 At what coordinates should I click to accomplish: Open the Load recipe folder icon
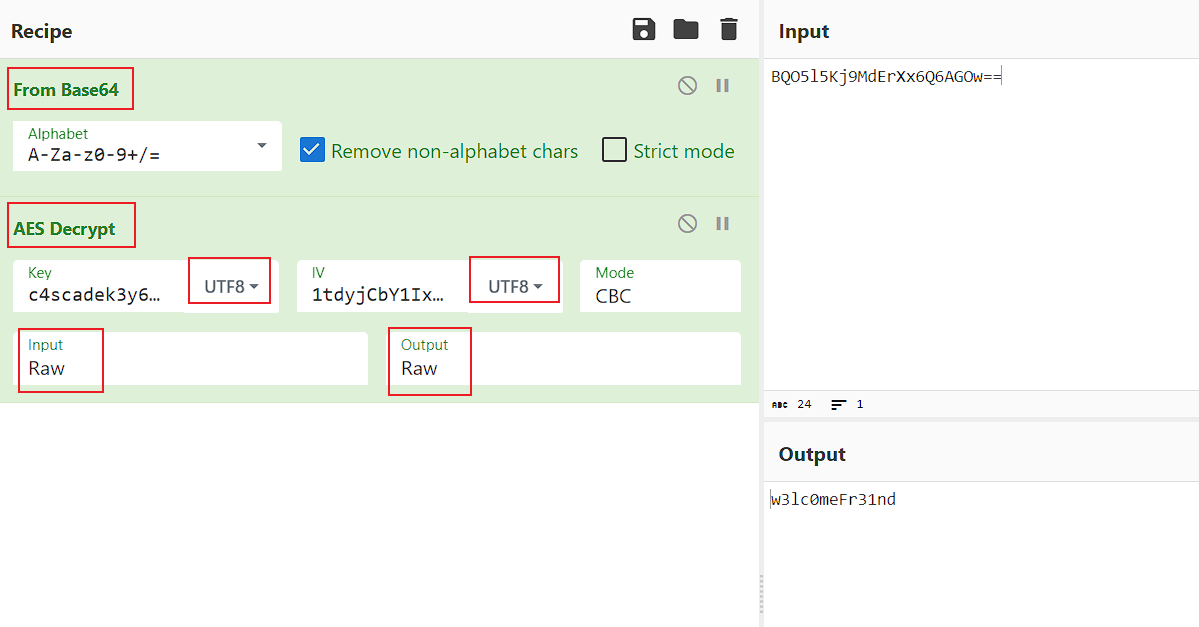686,30
